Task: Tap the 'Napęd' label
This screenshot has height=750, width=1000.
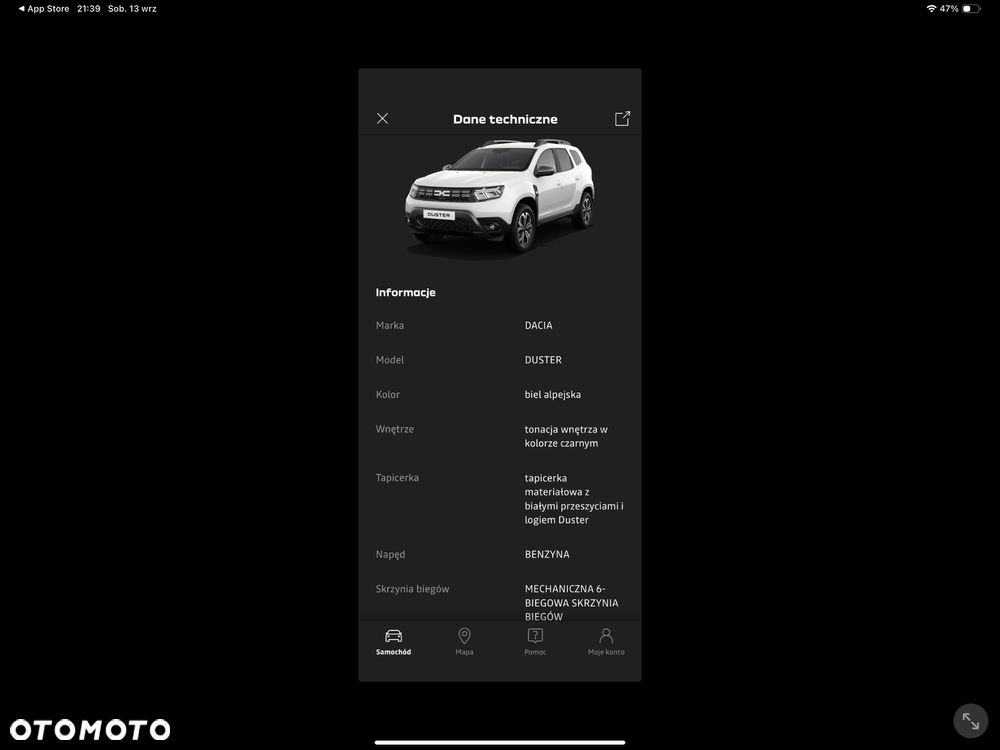Action: [x=390, y=554]
